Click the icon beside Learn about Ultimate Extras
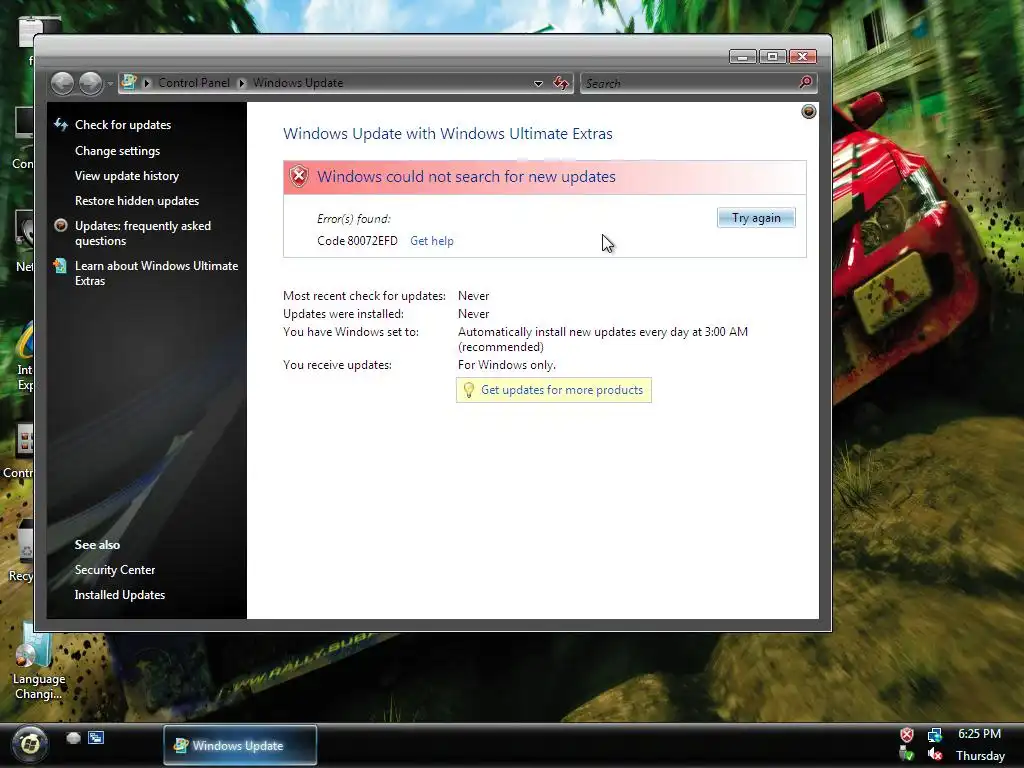The height and width of the screenshot is (768, 1024). click(60, 266)
